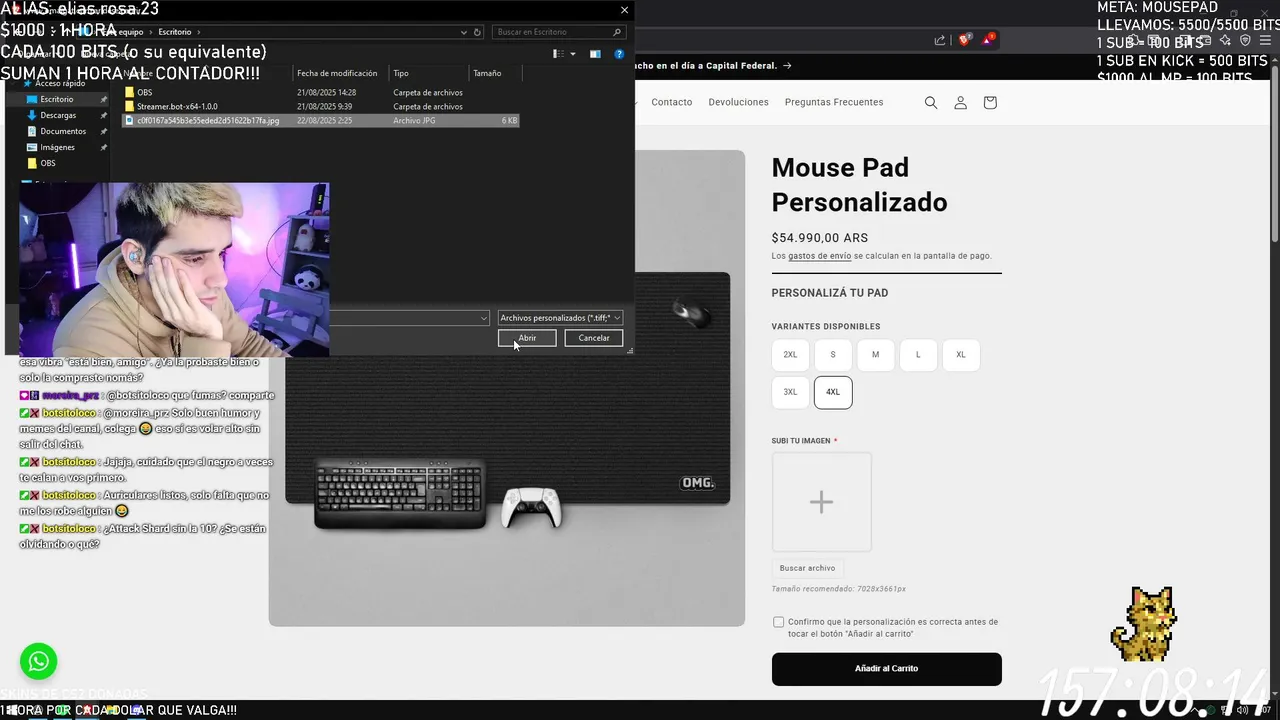1280x720 pixels.
Task: Click Añadir al Carrito button
Action: click(x=887, y=668)
